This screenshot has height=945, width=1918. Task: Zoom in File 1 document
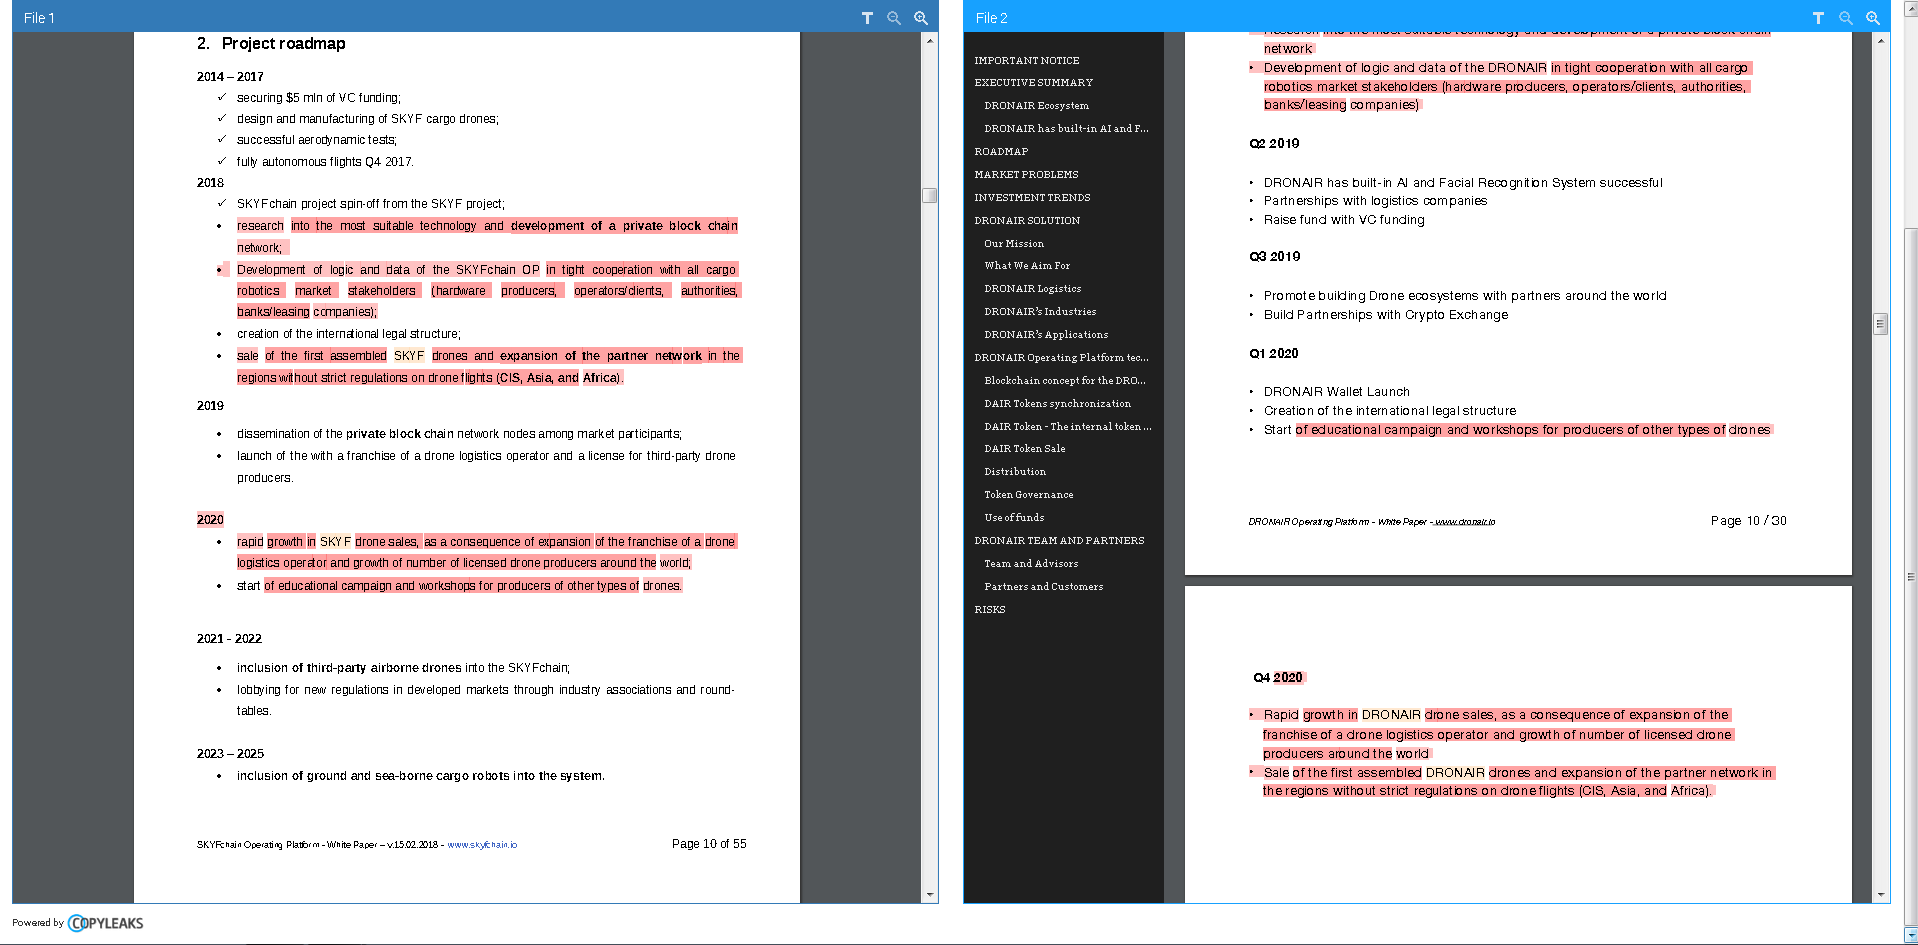point(921,18)
